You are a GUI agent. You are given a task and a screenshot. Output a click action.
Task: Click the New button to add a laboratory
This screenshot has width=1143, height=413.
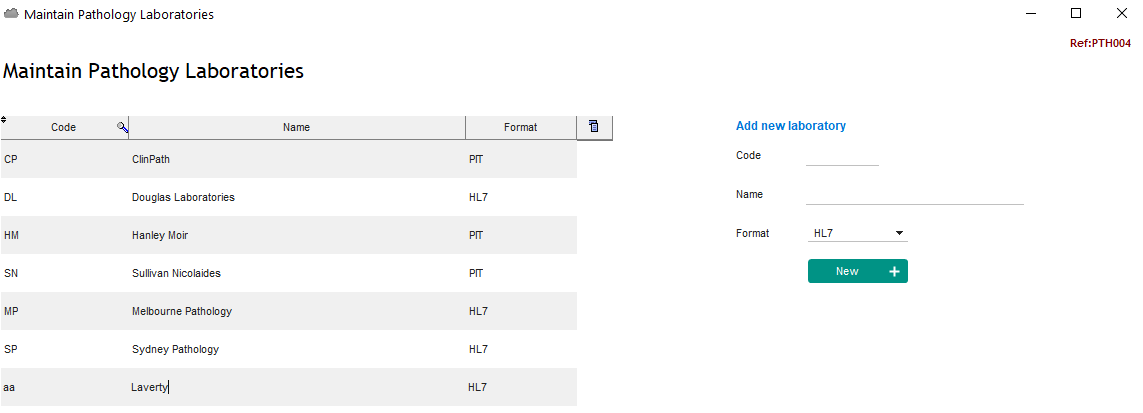click(x=858, y=271)
